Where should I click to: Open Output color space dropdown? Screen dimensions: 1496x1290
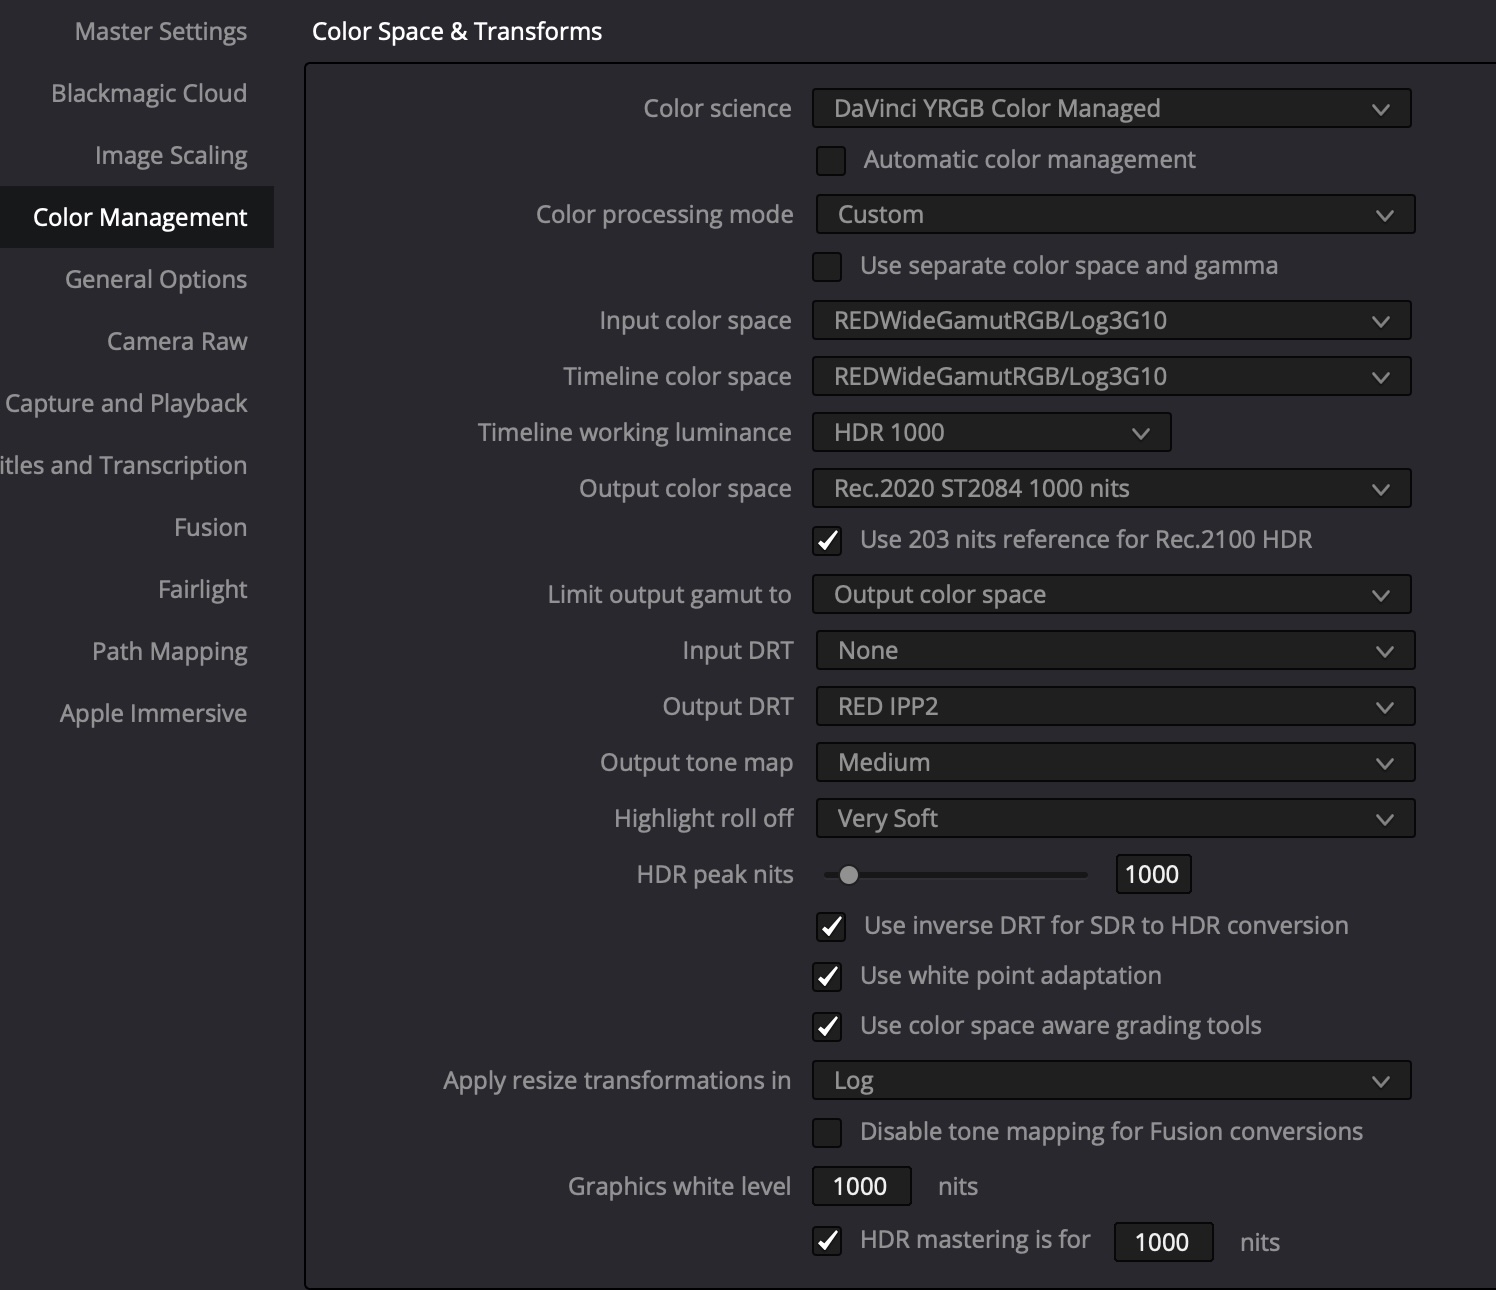1111,488
